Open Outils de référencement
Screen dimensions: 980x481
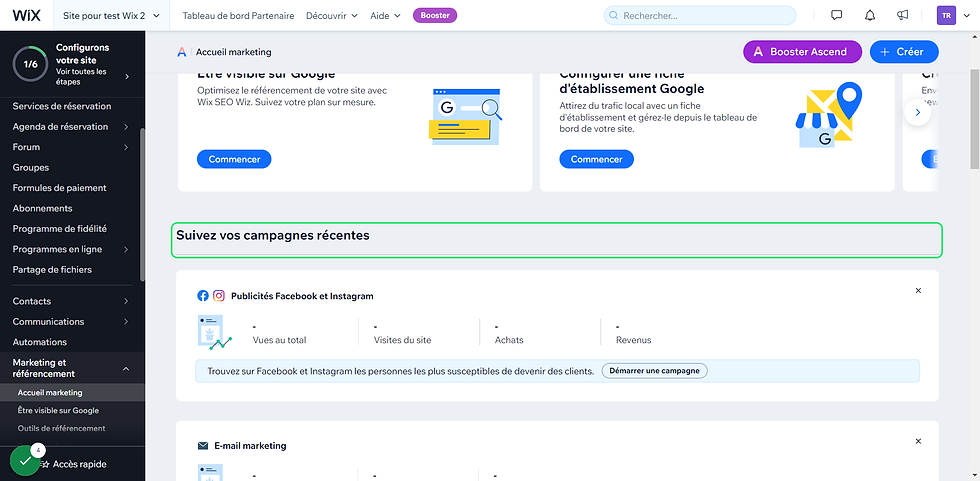click(61, 428)
